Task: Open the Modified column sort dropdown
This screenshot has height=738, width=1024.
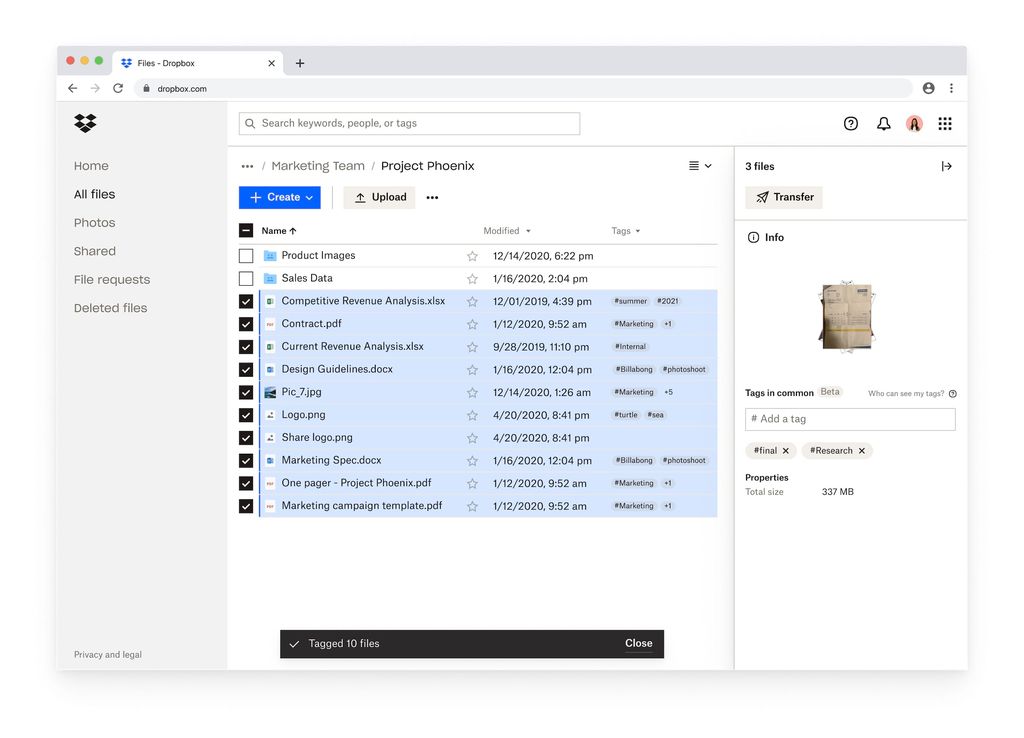Action: click(x=527, y=230)
